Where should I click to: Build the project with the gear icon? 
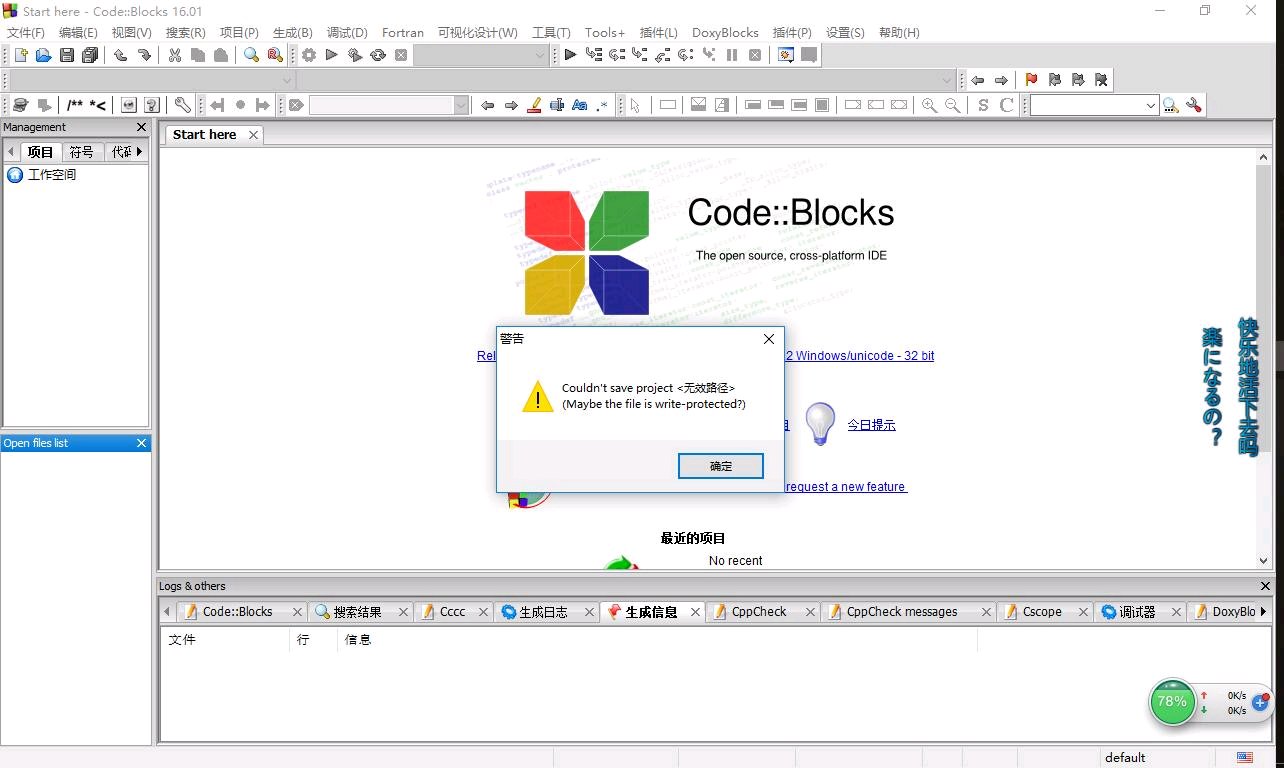(x=309, y=55)
